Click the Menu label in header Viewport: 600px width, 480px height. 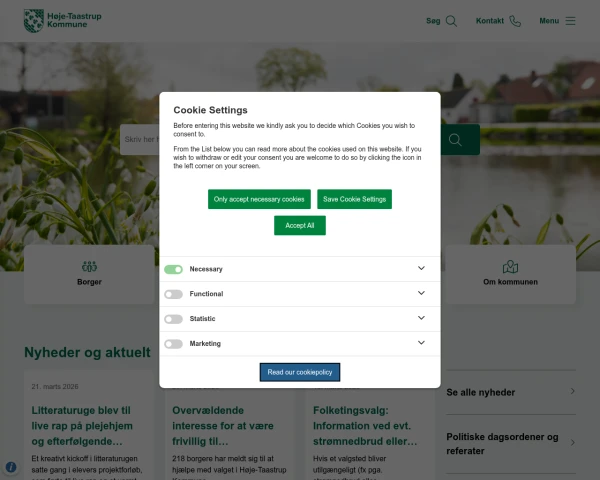coord(549,21)
